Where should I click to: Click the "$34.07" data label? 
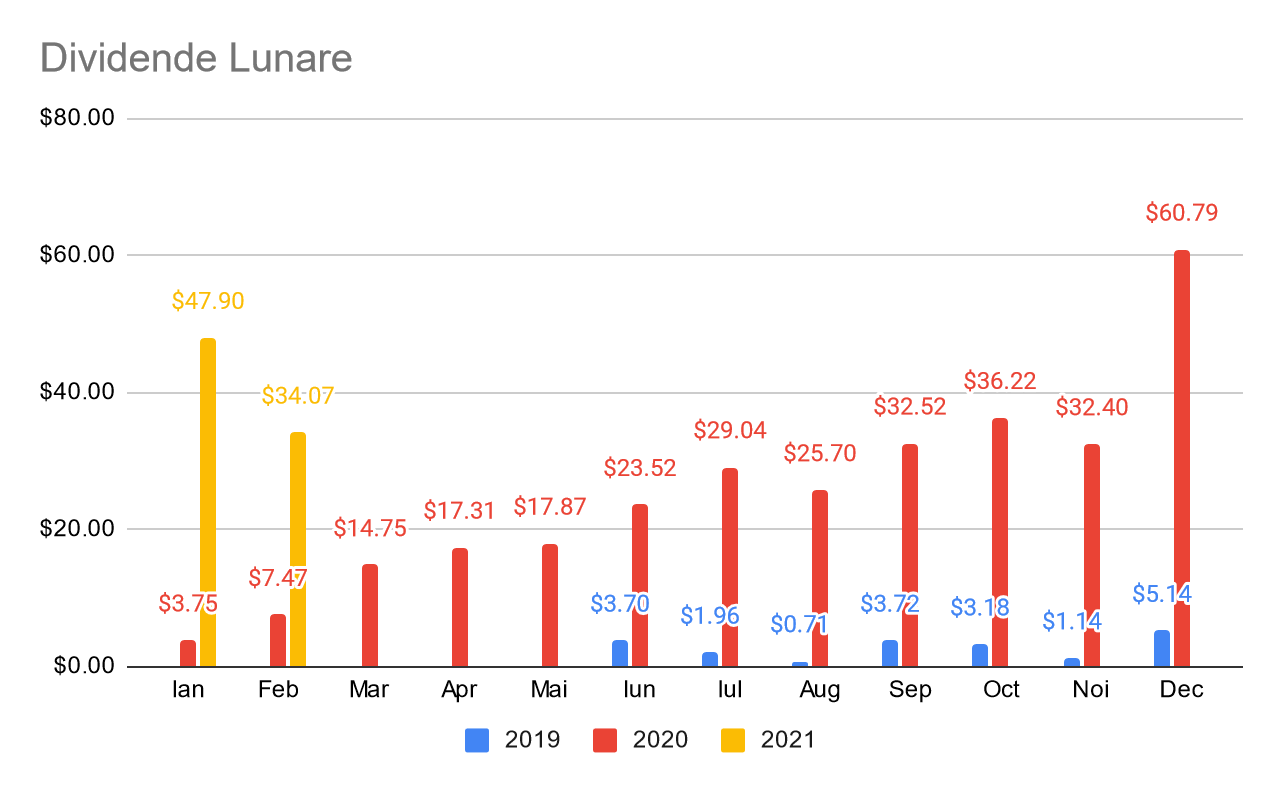coord(298,396)
